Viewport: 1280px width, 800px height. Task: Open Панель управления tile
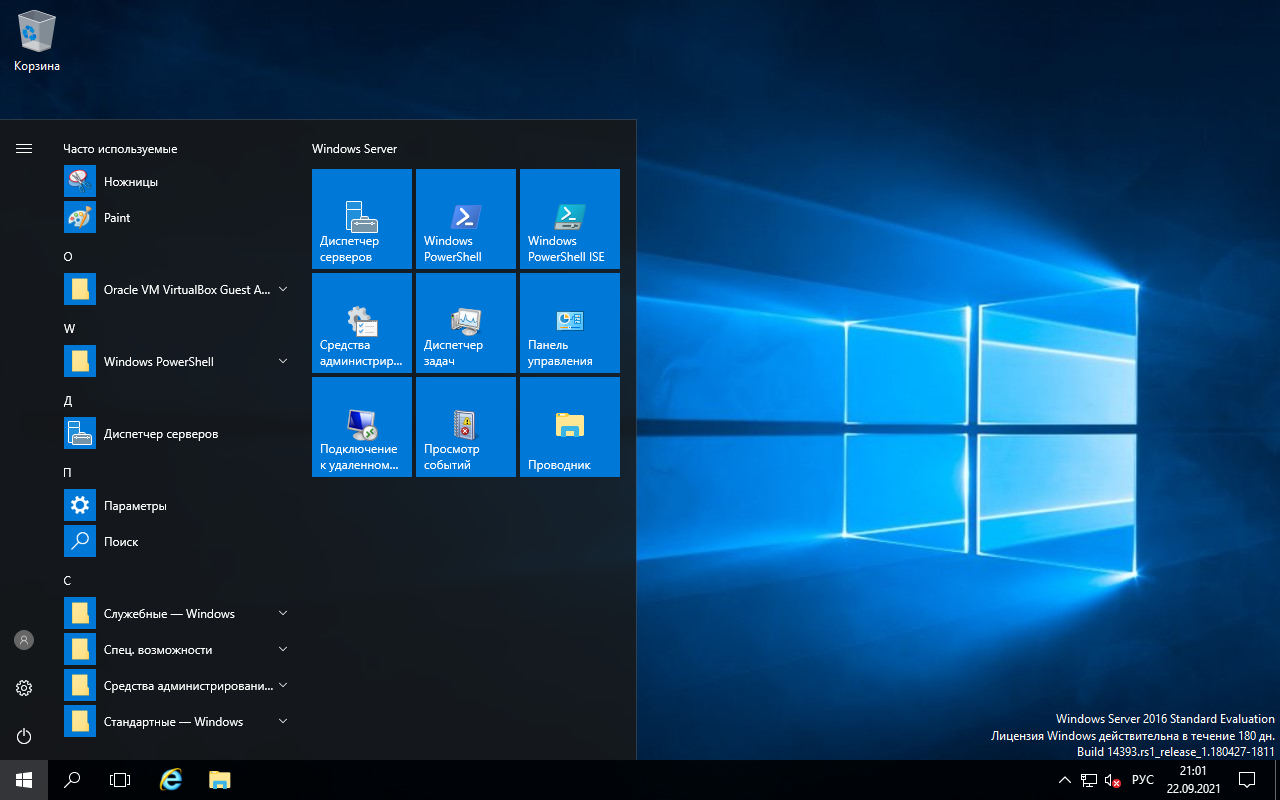[569, 322]
